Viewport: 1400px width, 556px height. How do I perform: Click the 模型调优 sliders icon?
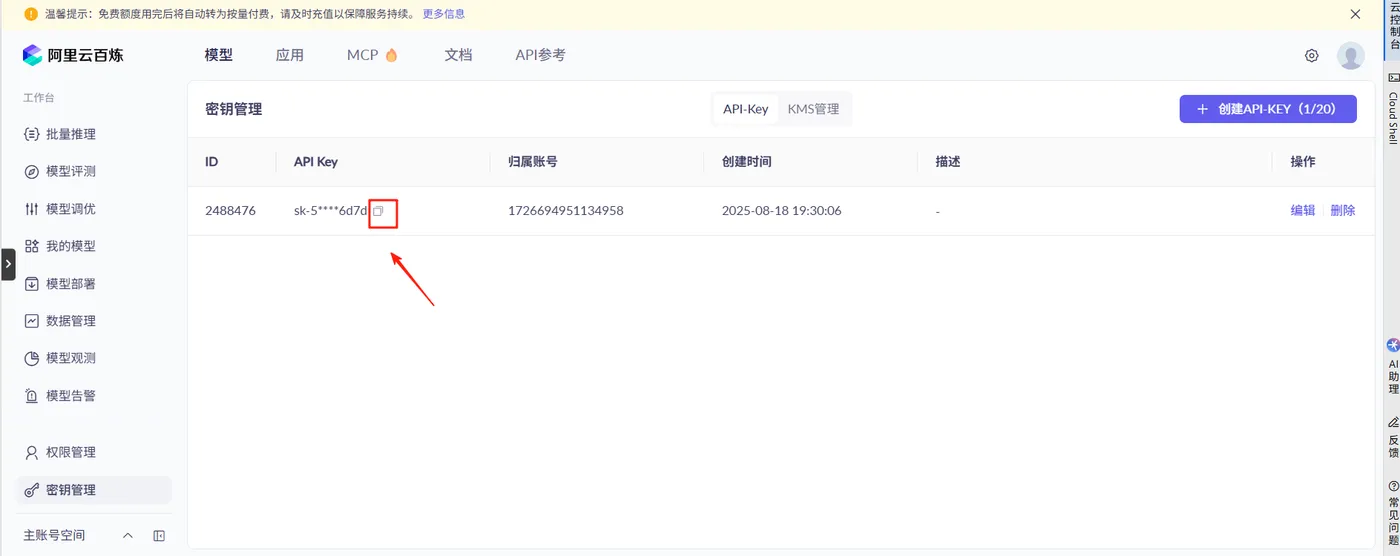pos(32,209)
